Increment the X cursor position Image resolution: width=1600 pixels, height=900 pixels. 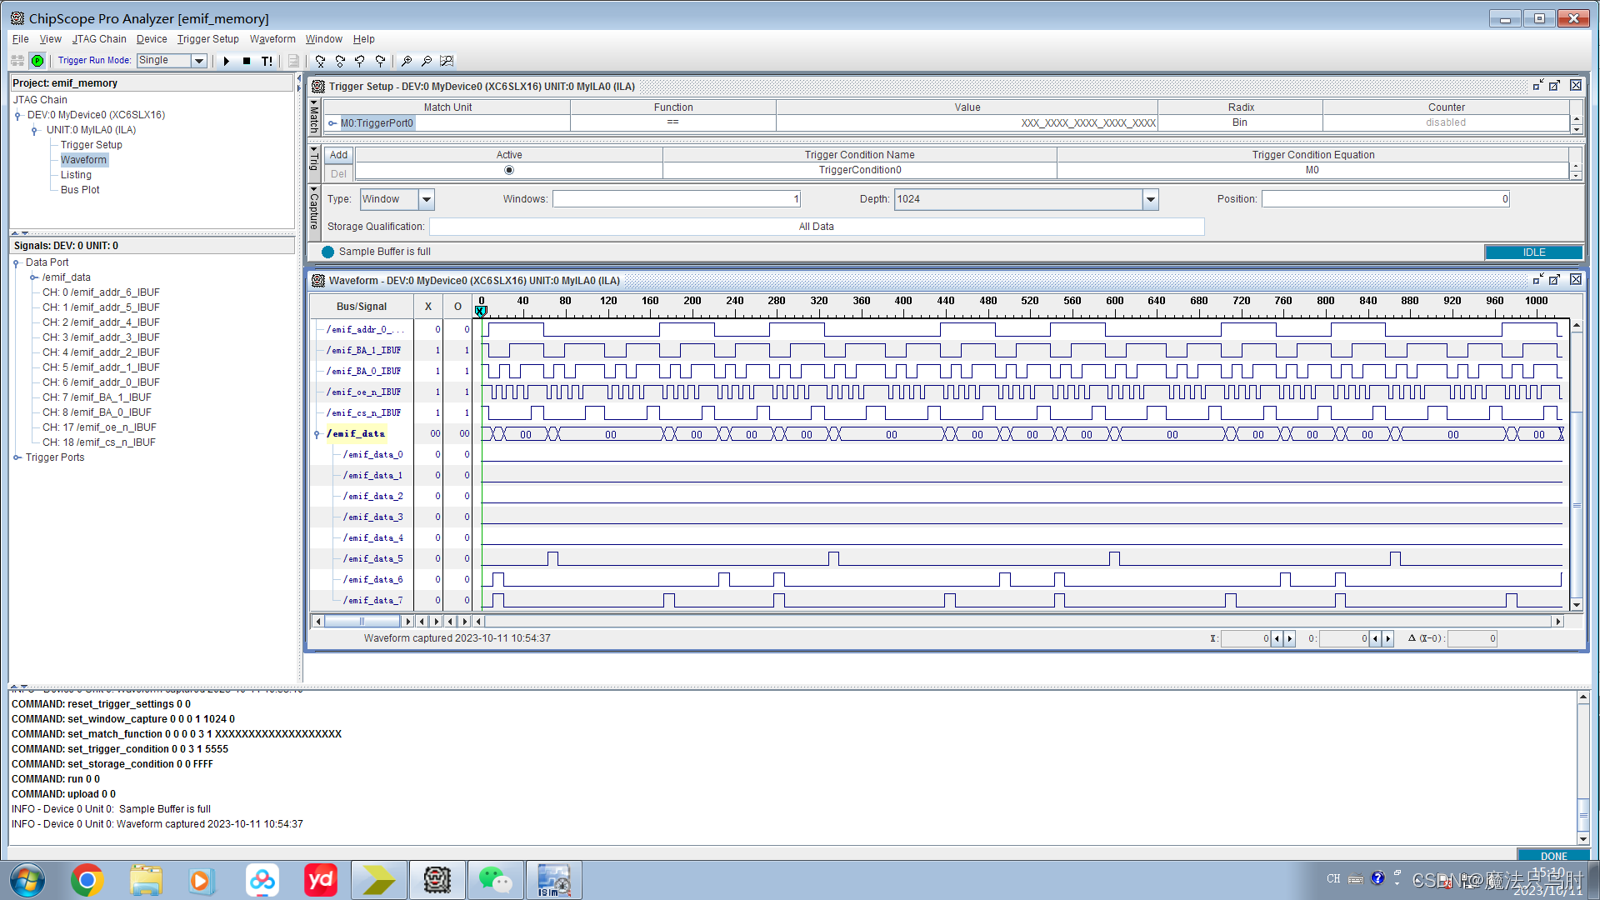pyautogui.click(x=1290, y=638)
